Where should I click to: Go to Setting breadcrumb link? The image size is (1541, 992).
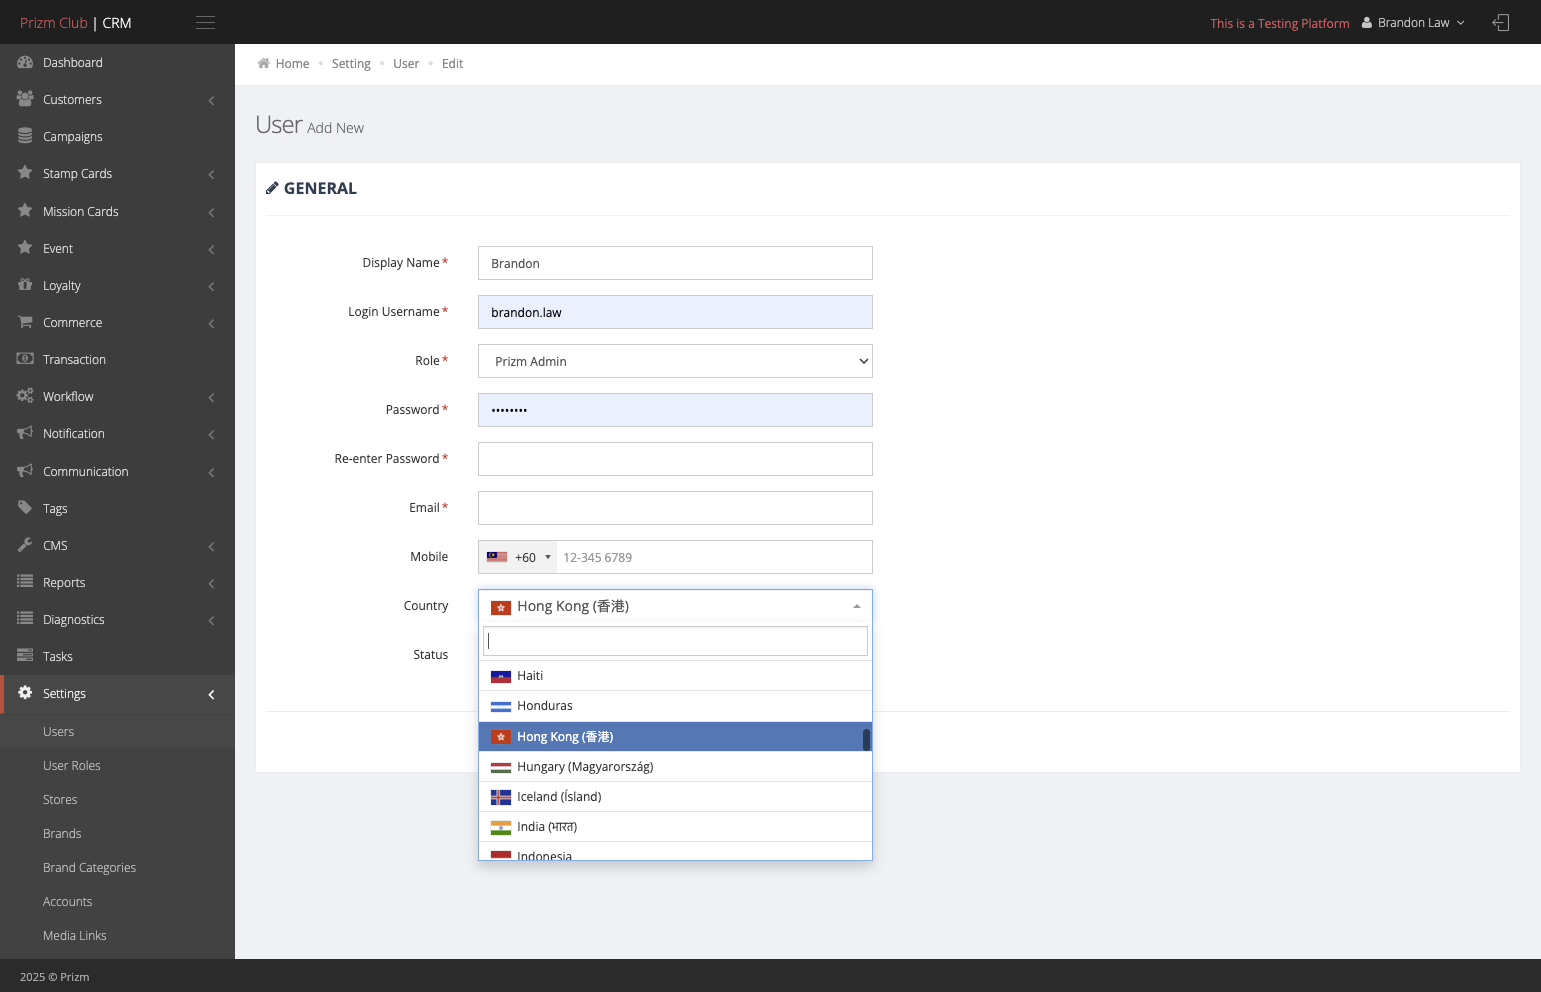(351, 63)
